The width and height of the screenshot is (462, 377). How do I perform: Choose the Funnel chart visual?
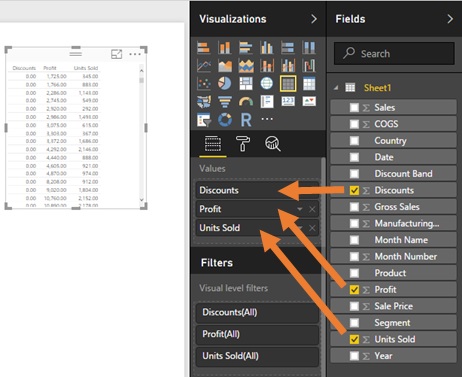point(225,101)
